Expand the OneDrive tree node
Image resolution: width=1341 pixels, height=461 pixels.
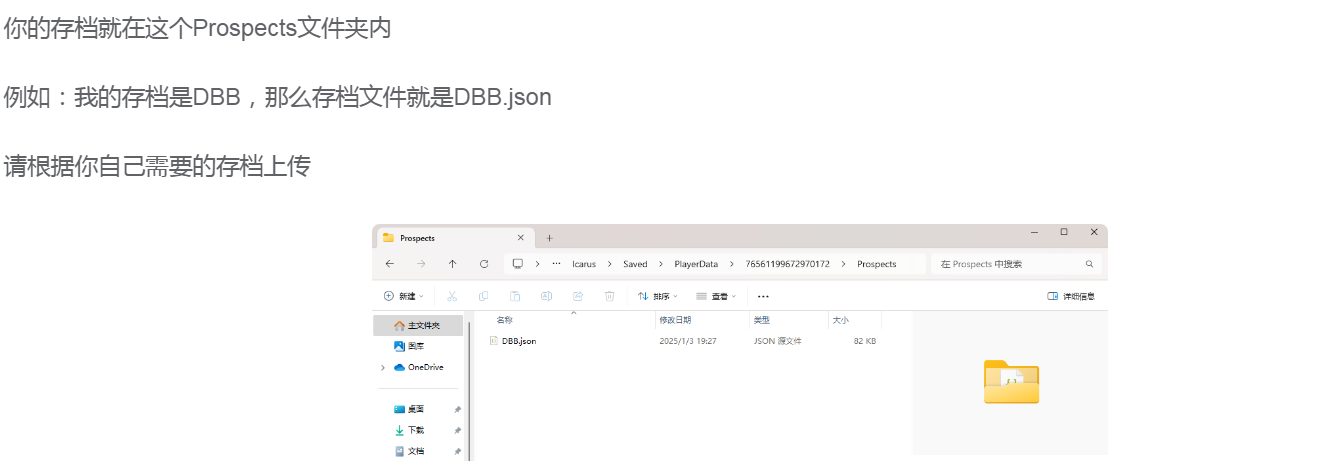pyautogui.click(x=382, y=368)
